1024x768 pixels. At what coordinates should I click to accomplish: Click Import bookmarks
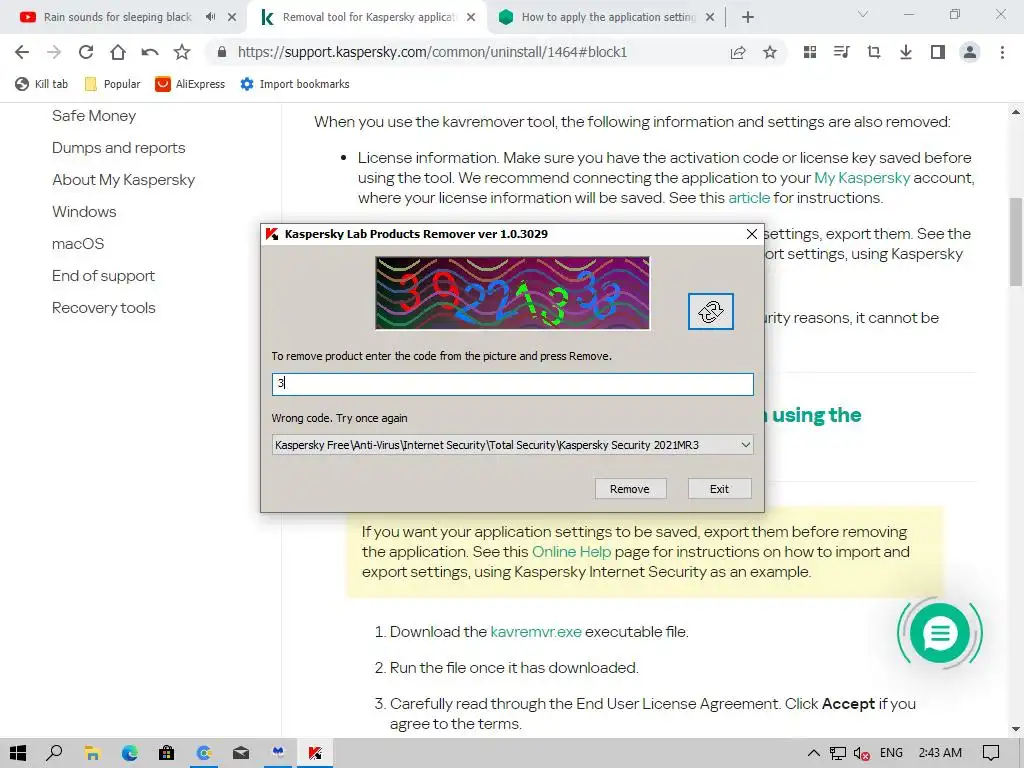click(295, 84)
